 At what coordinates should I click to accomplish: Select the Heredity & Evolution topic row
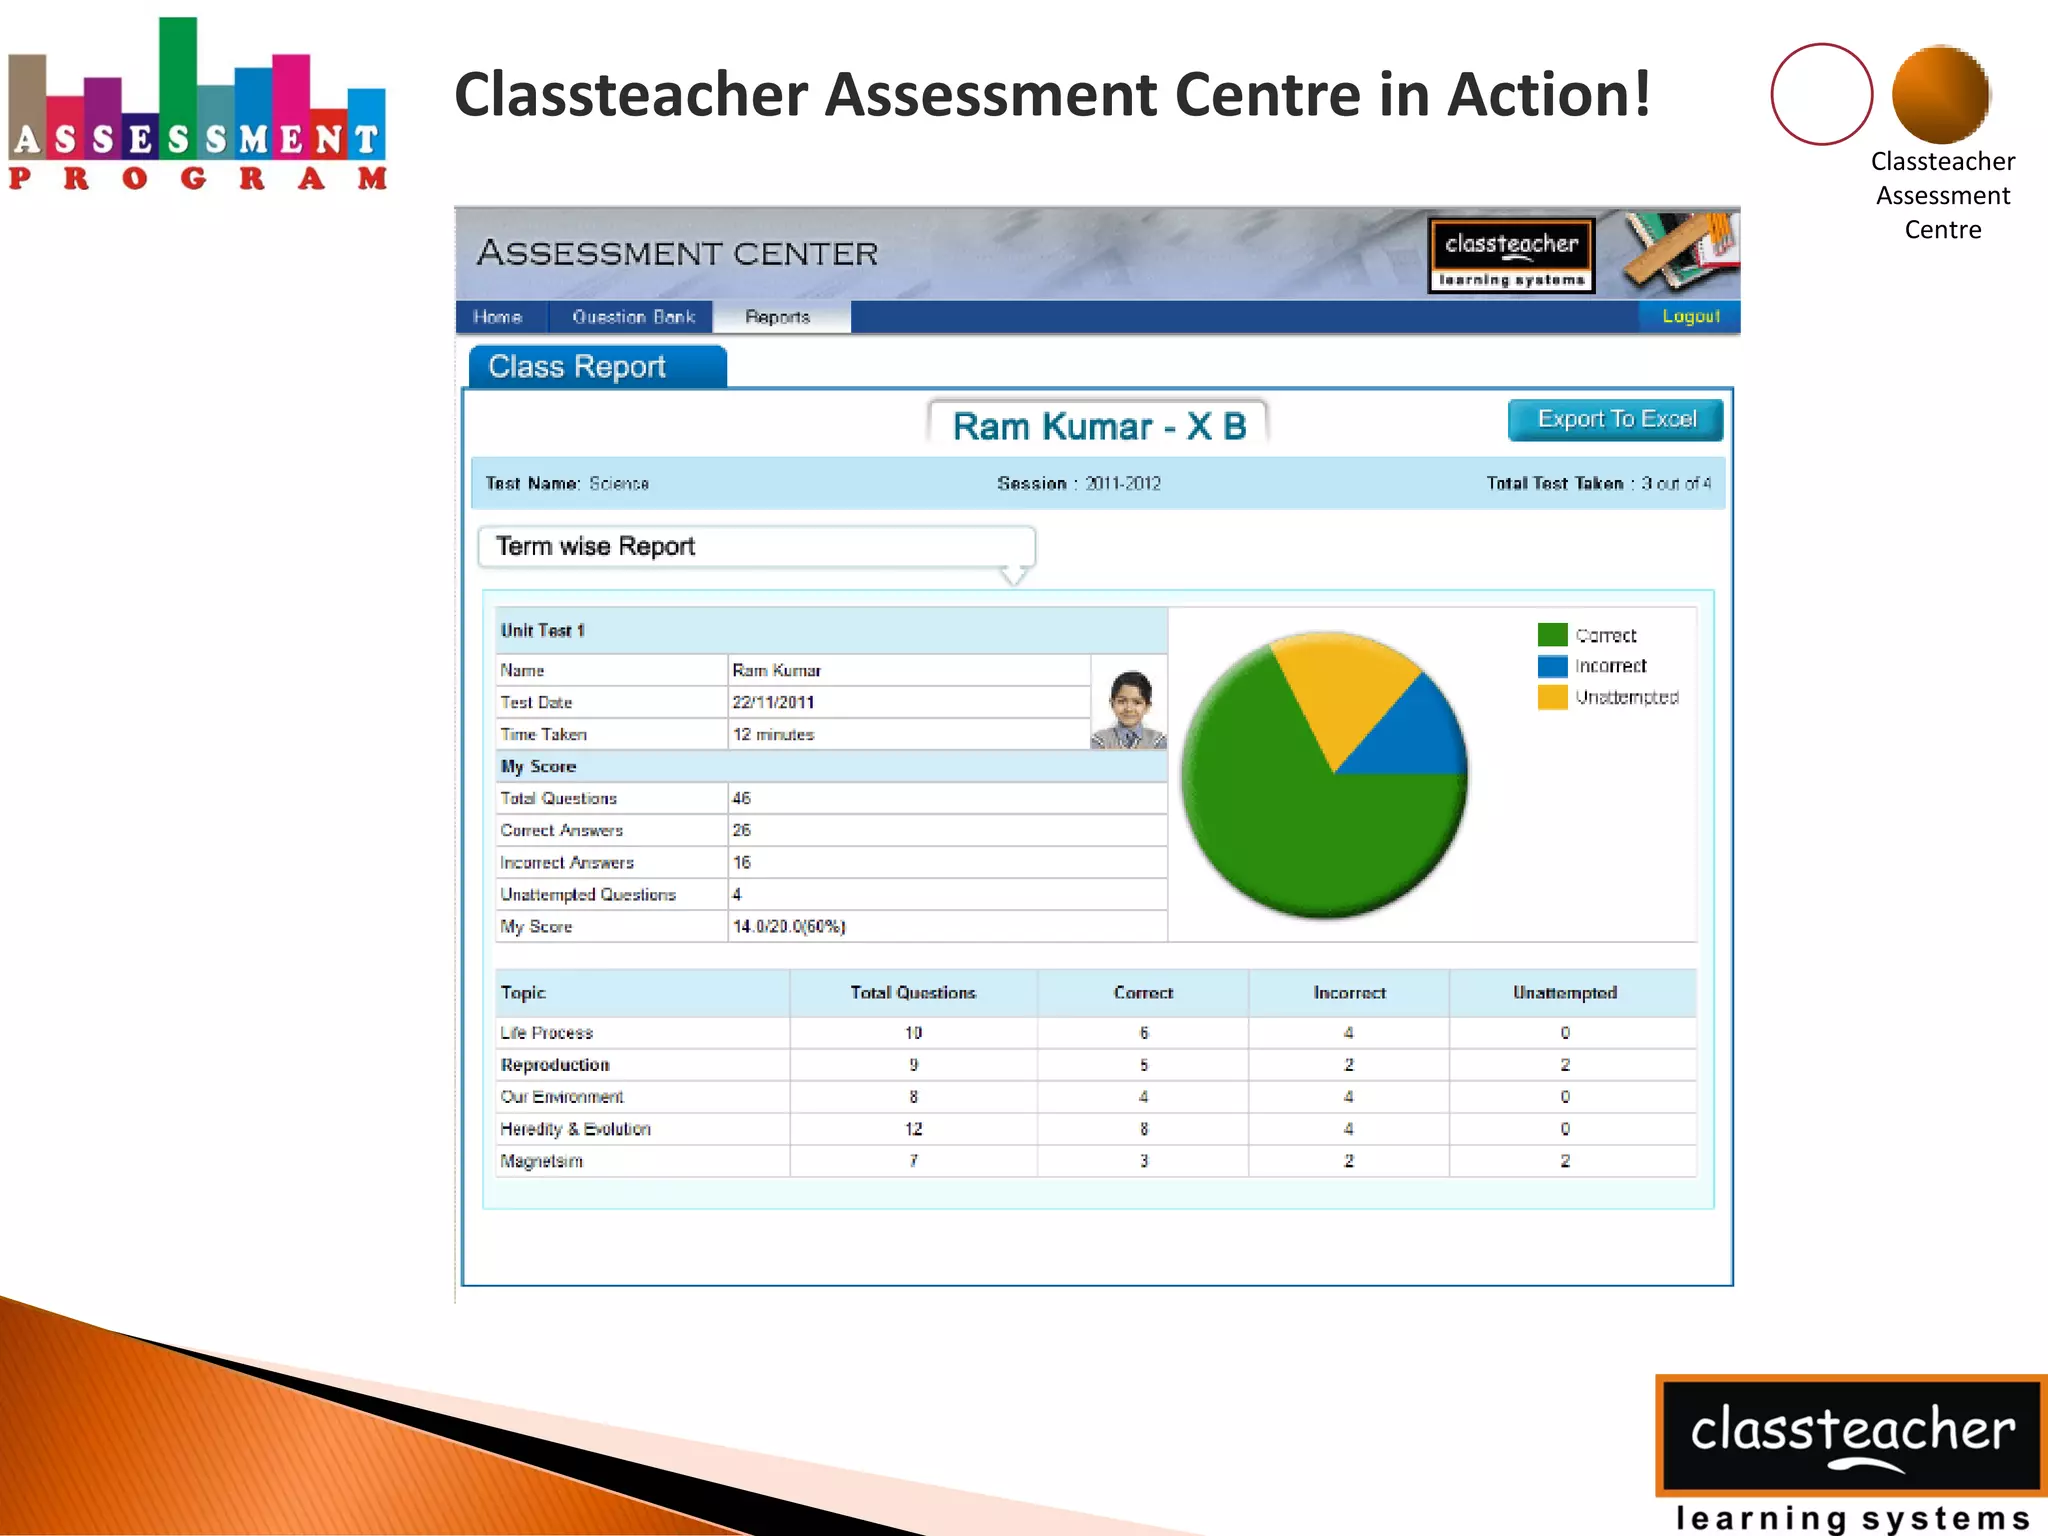pyautogui.click(x=1096, y=1128)
